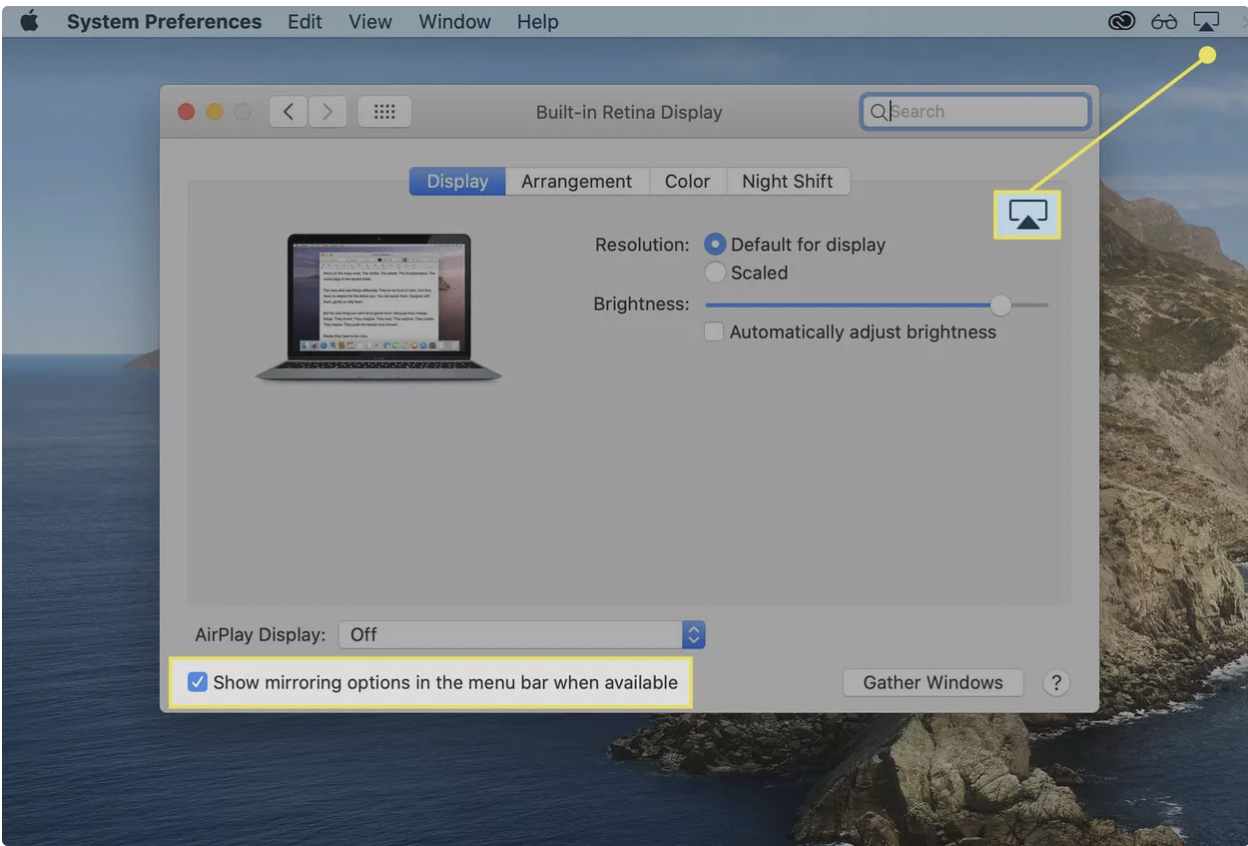Viewport: 1248px width, 846px height.
Task: Open the Creative Cloud menu bar icon
Action: 1122,21
